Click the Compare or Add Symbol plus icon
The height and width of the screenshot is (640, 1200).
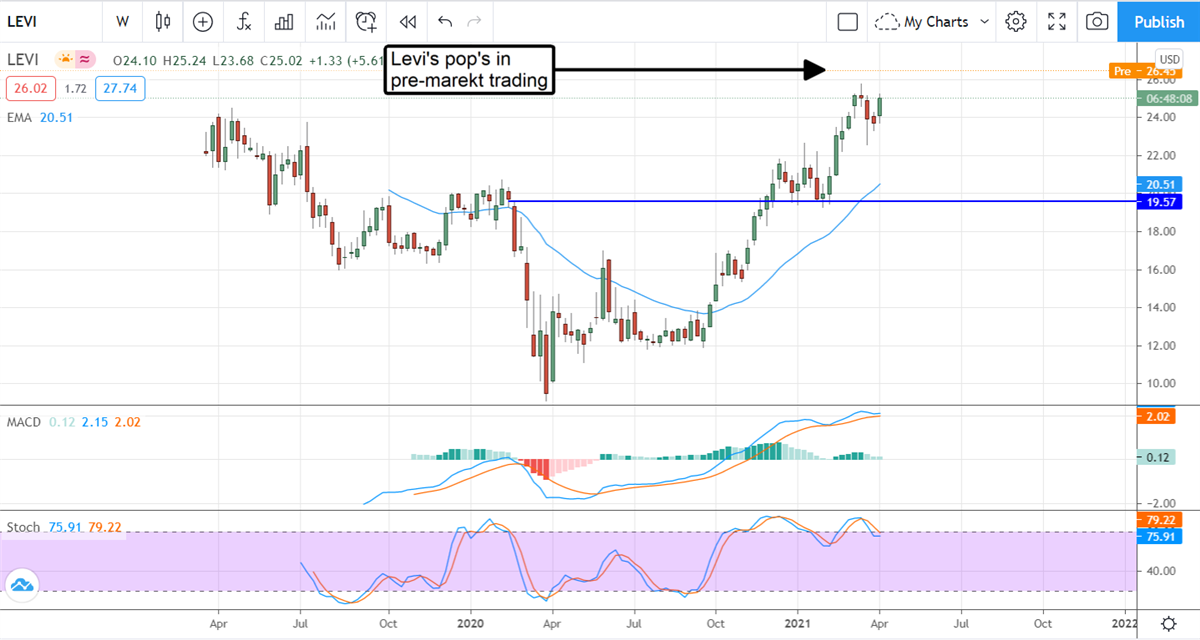[x=203, y=21]
